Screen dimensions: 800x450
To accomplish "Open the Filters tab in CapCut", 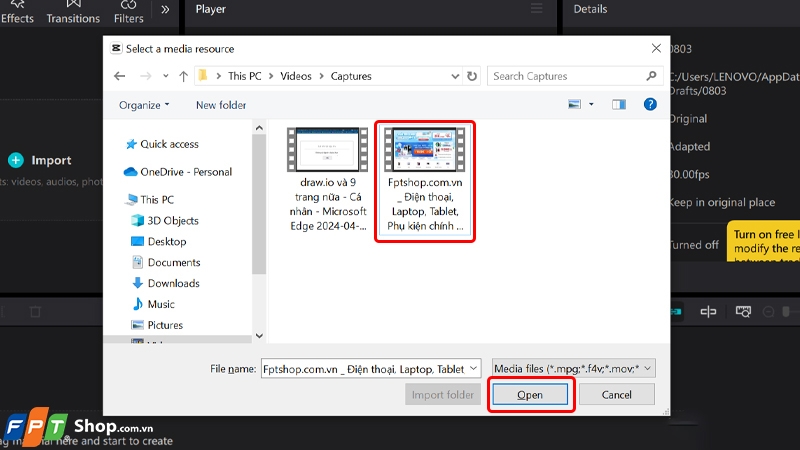I will click(x=129, y=12).
